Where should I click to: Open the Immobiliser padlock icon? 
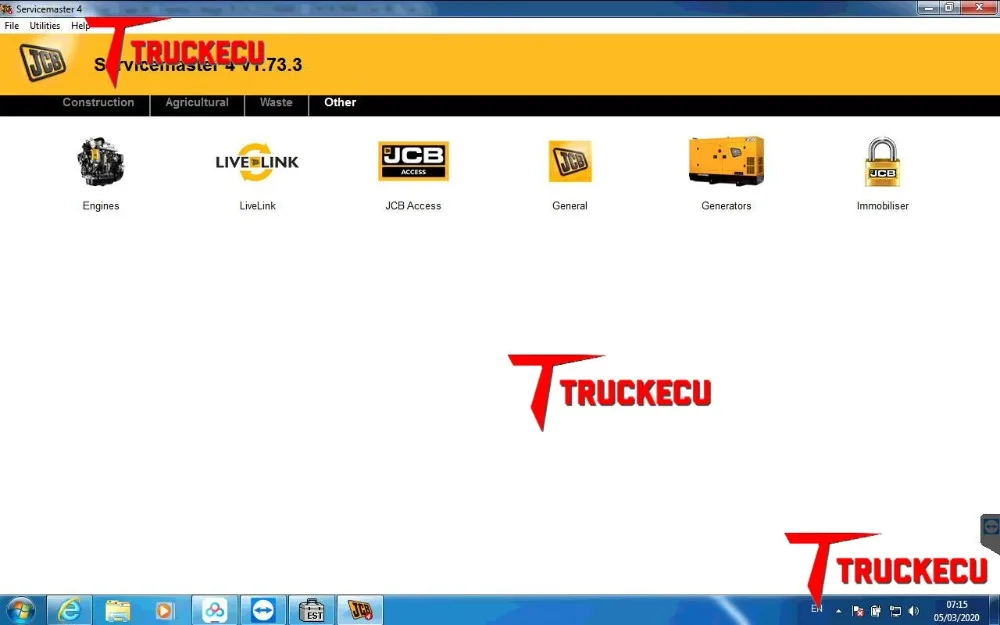tap(883, 162)
